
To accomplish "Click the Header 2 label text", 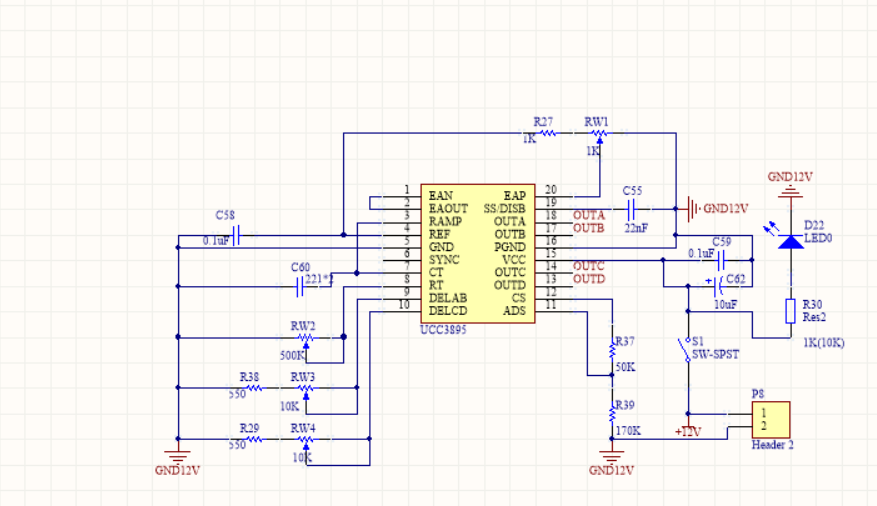I will coord(772,445).
